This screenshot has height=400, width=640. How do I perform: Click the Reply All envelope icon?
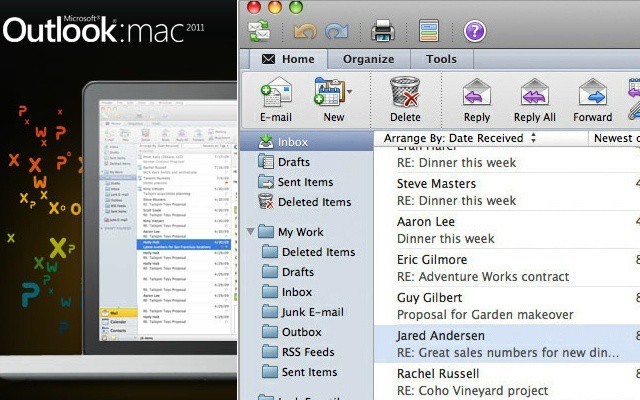point(534,100)
